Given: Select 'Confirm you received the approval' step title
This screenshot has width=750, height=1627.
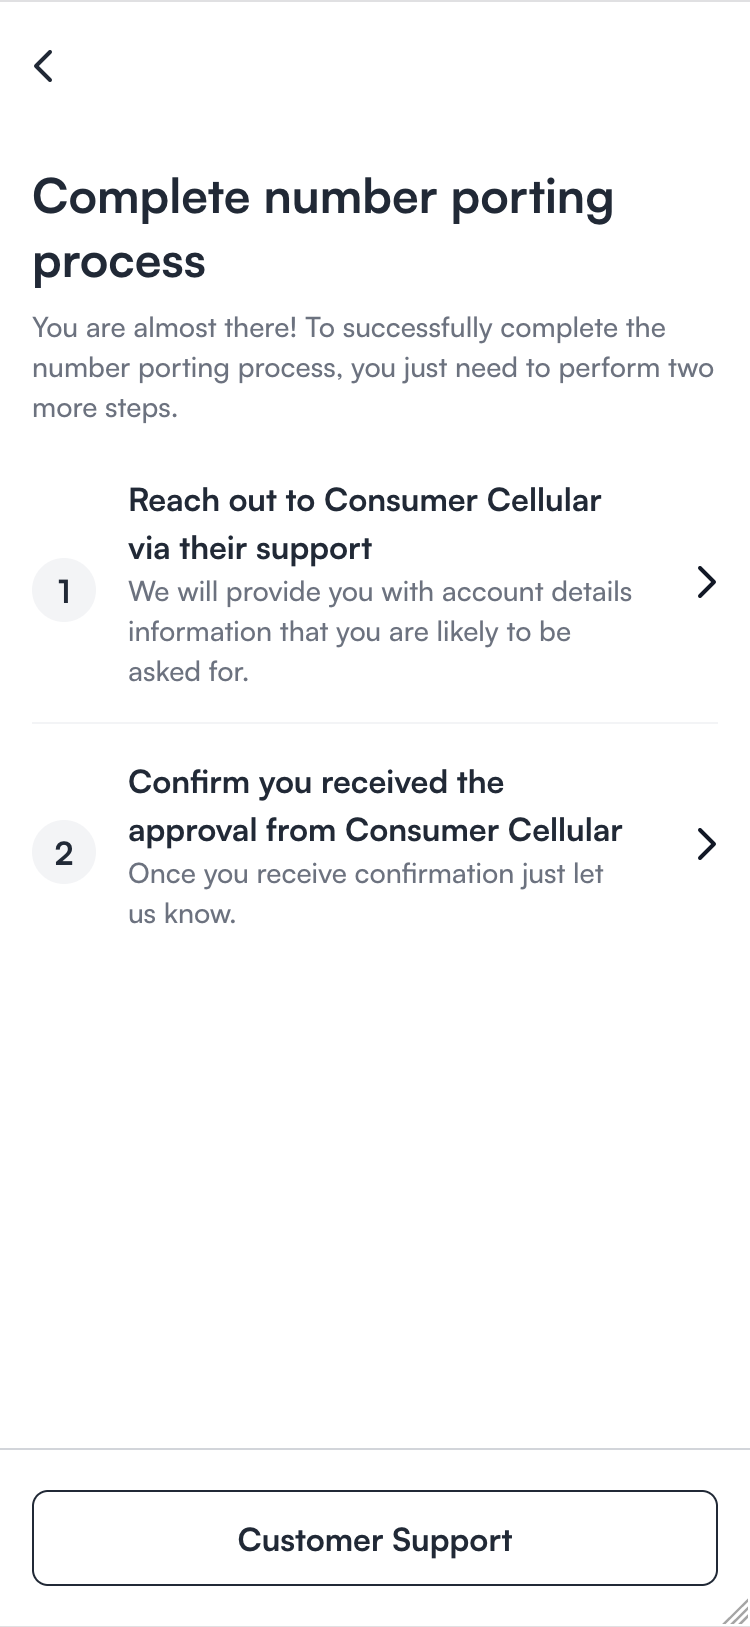Looking at the screenshot, I should 375,806.
